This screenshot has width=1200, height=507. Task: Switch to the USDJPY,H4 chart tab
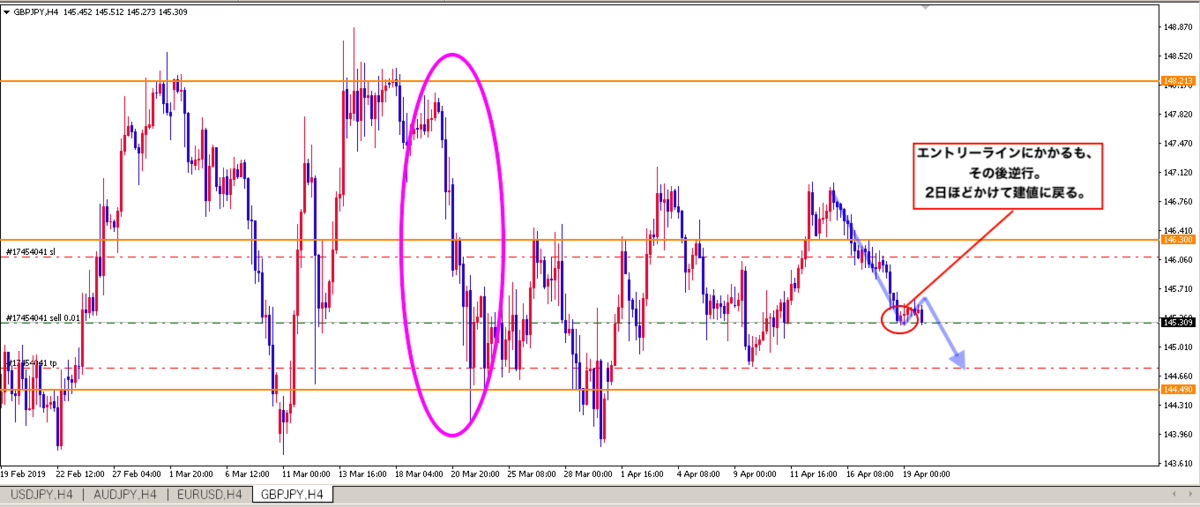[x=41, y=494]
